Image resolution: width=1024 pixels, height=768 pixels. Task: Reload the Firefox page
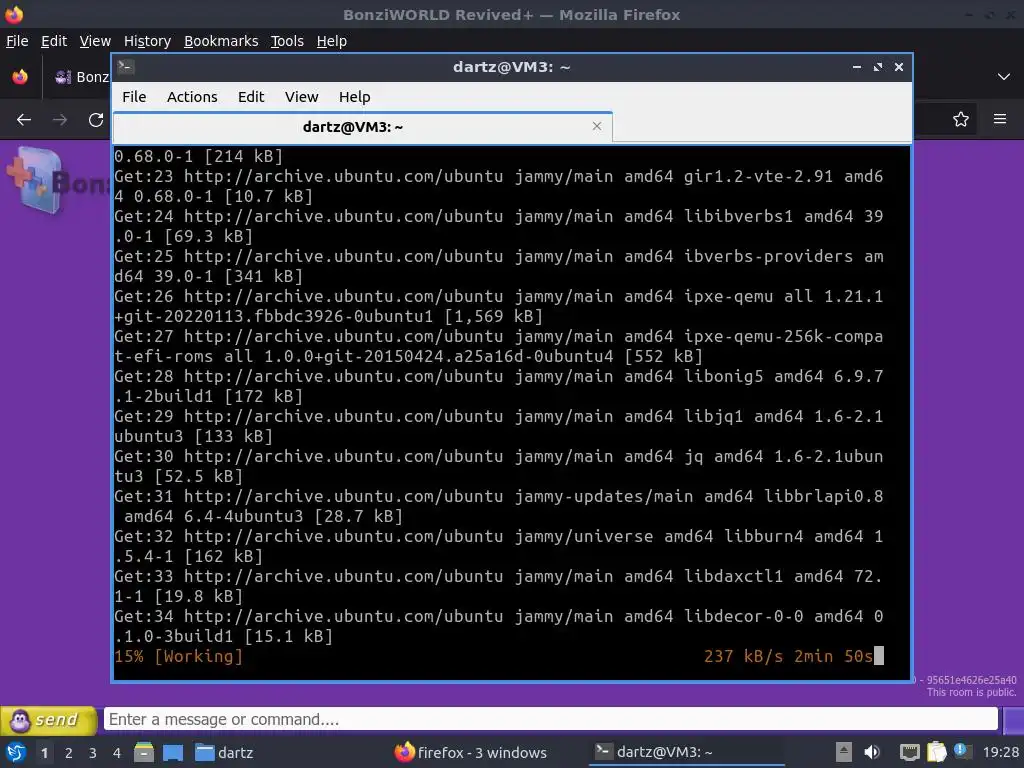point(96,120)
